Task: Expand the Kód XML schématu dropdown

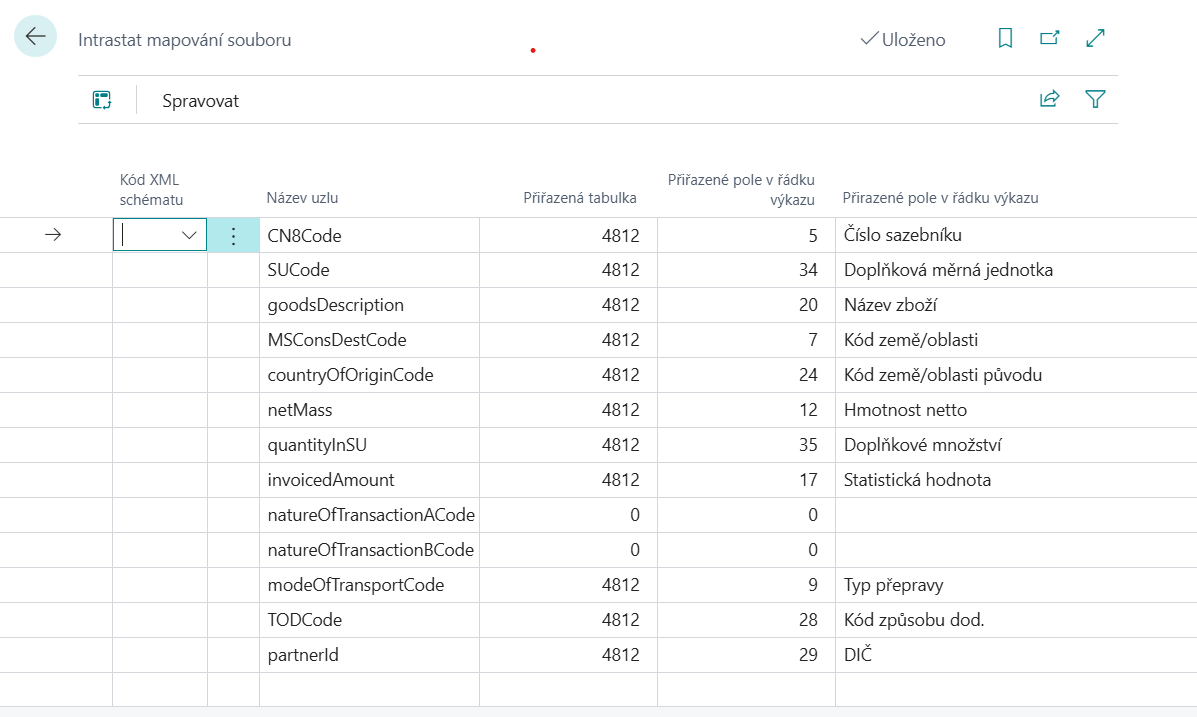Action: 188,236
